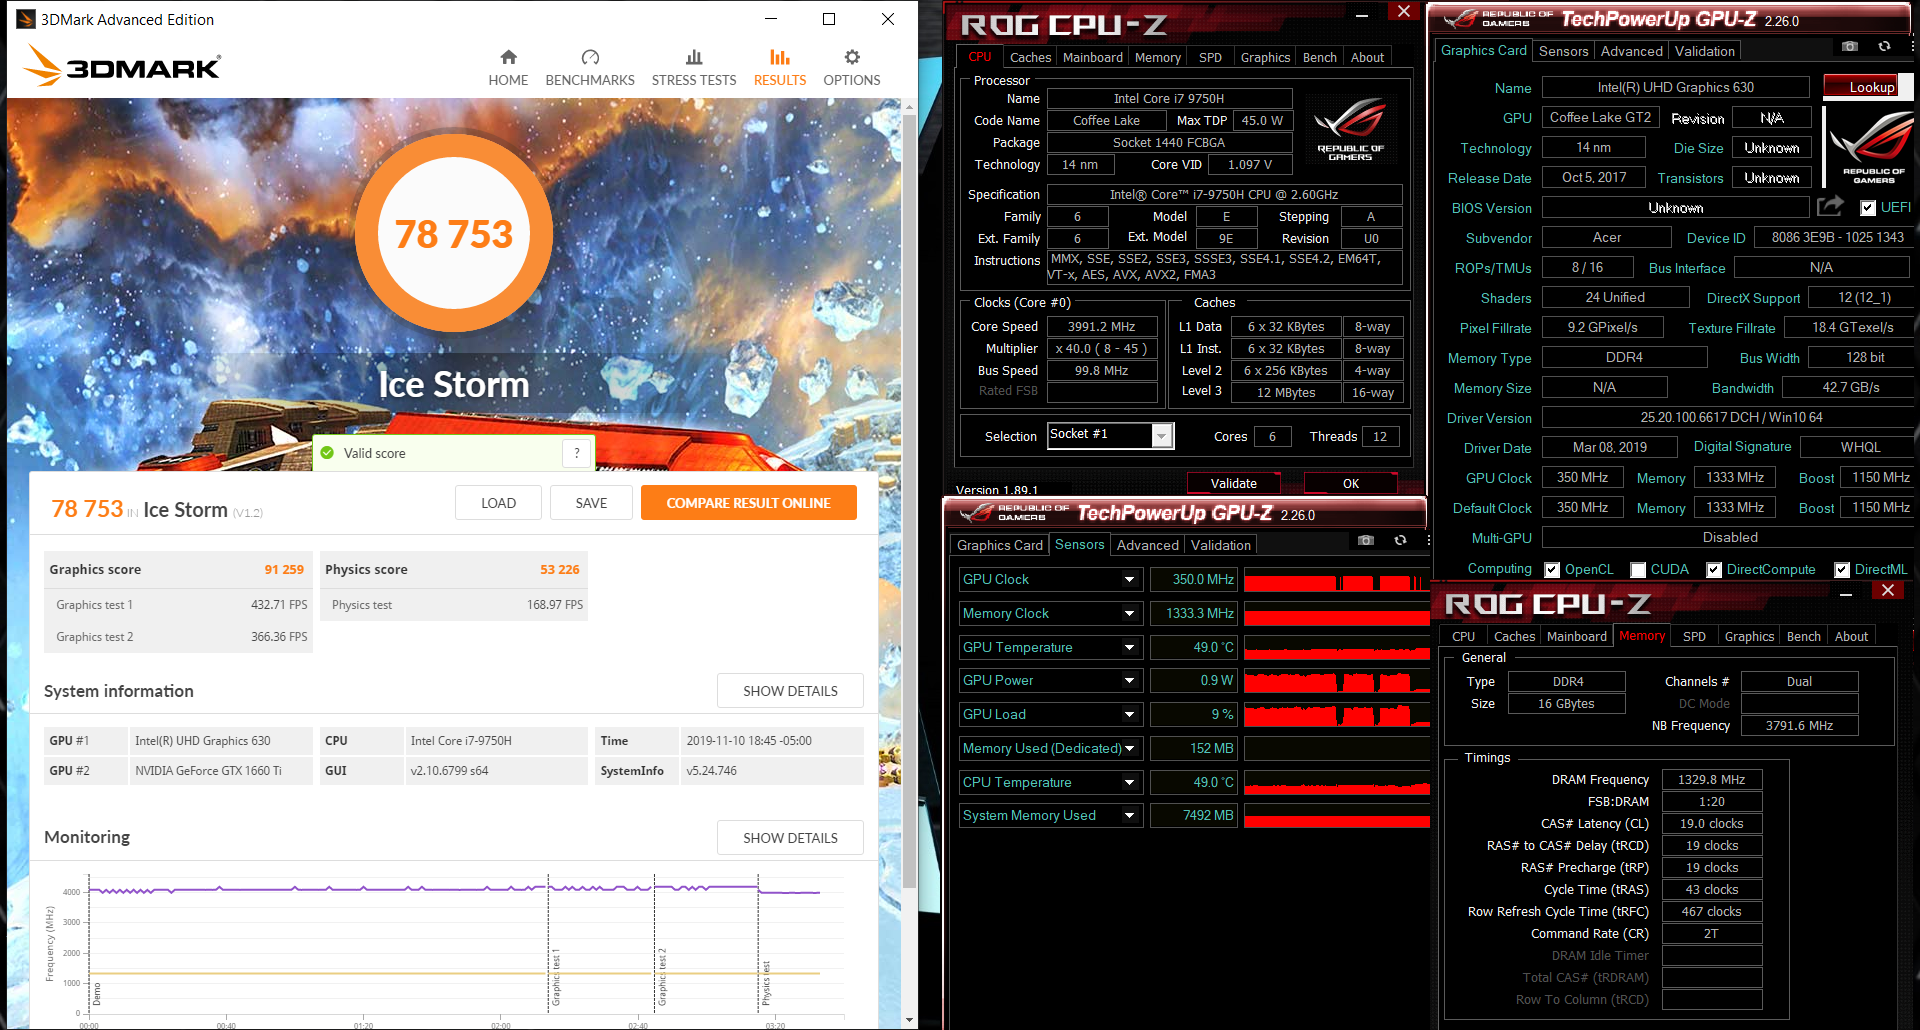Viewport: 1920px width, 1030px height.
Task: Open Validation tab in GPU-Z Sensors window
Action: coord(1220,545)
